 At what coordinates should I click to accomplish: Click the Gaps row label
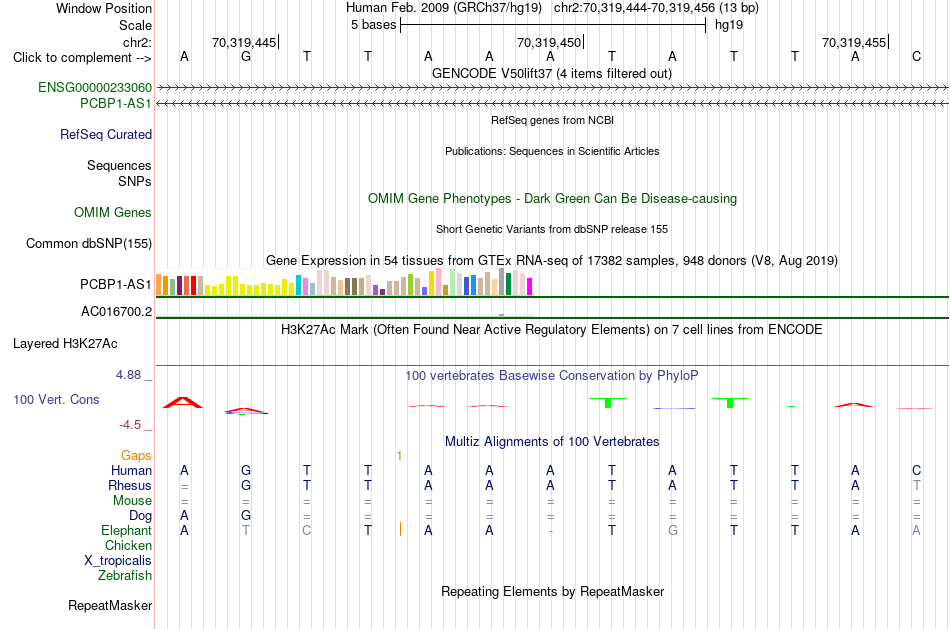point(136,456)
